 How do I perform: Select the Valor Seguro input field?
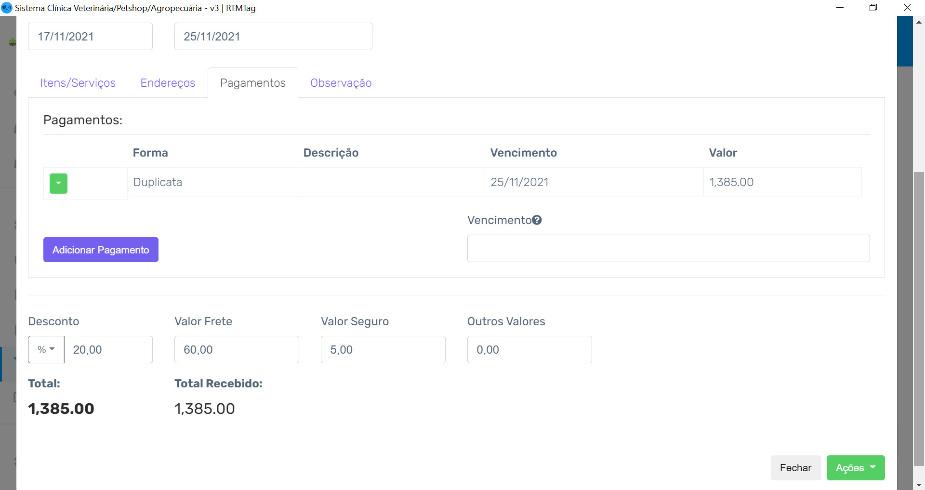click(382, 350)
